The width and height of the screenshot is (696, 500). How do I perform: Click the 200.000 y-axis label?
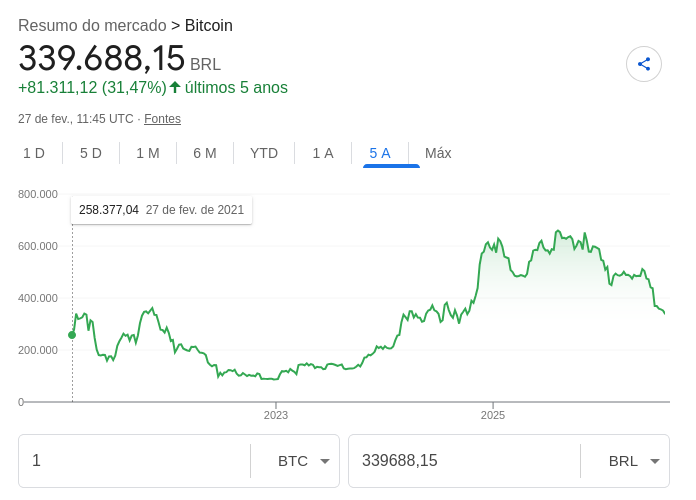click(x=38, y=350)
